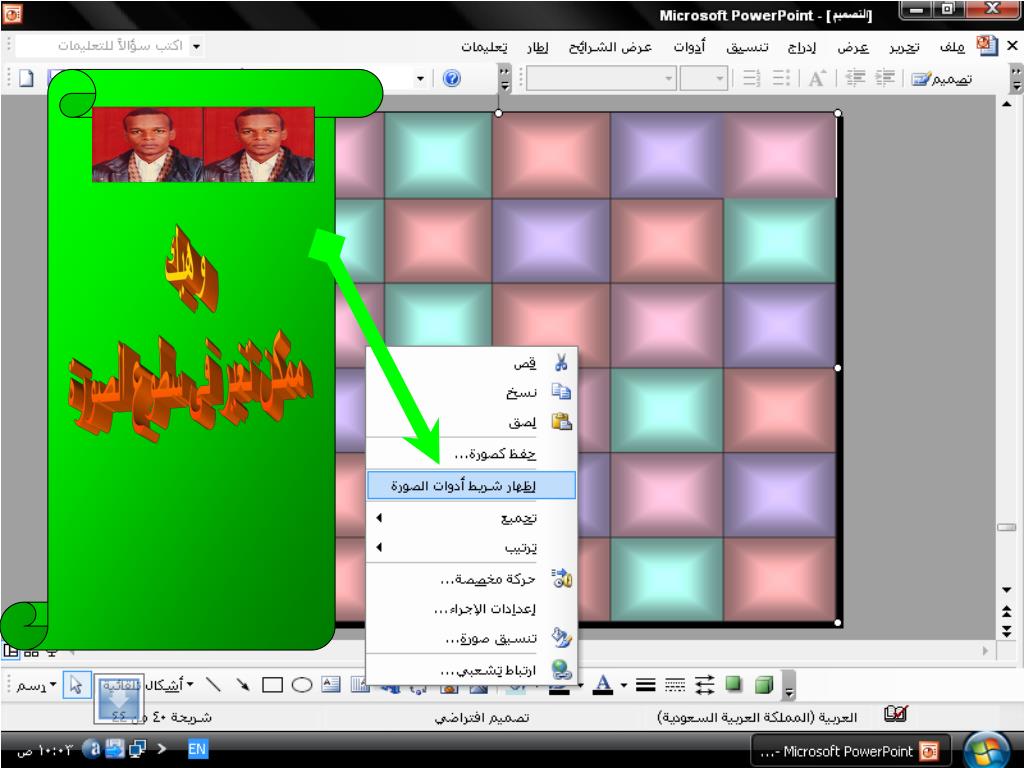This screenshot has width=1024, height=768.
Task: Select the Arrow drawing tool
Action: (x=243, y=684)
